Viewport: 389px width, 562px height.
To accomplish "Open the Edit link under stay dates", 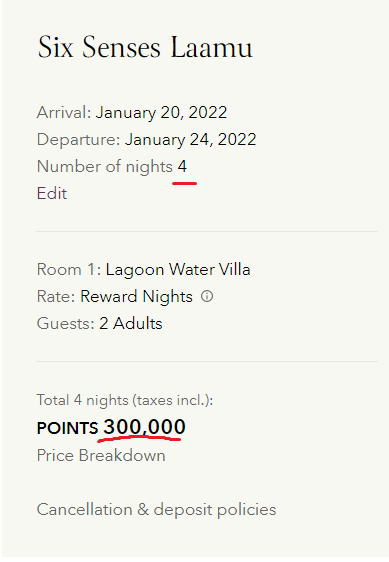I will point(52,194).
